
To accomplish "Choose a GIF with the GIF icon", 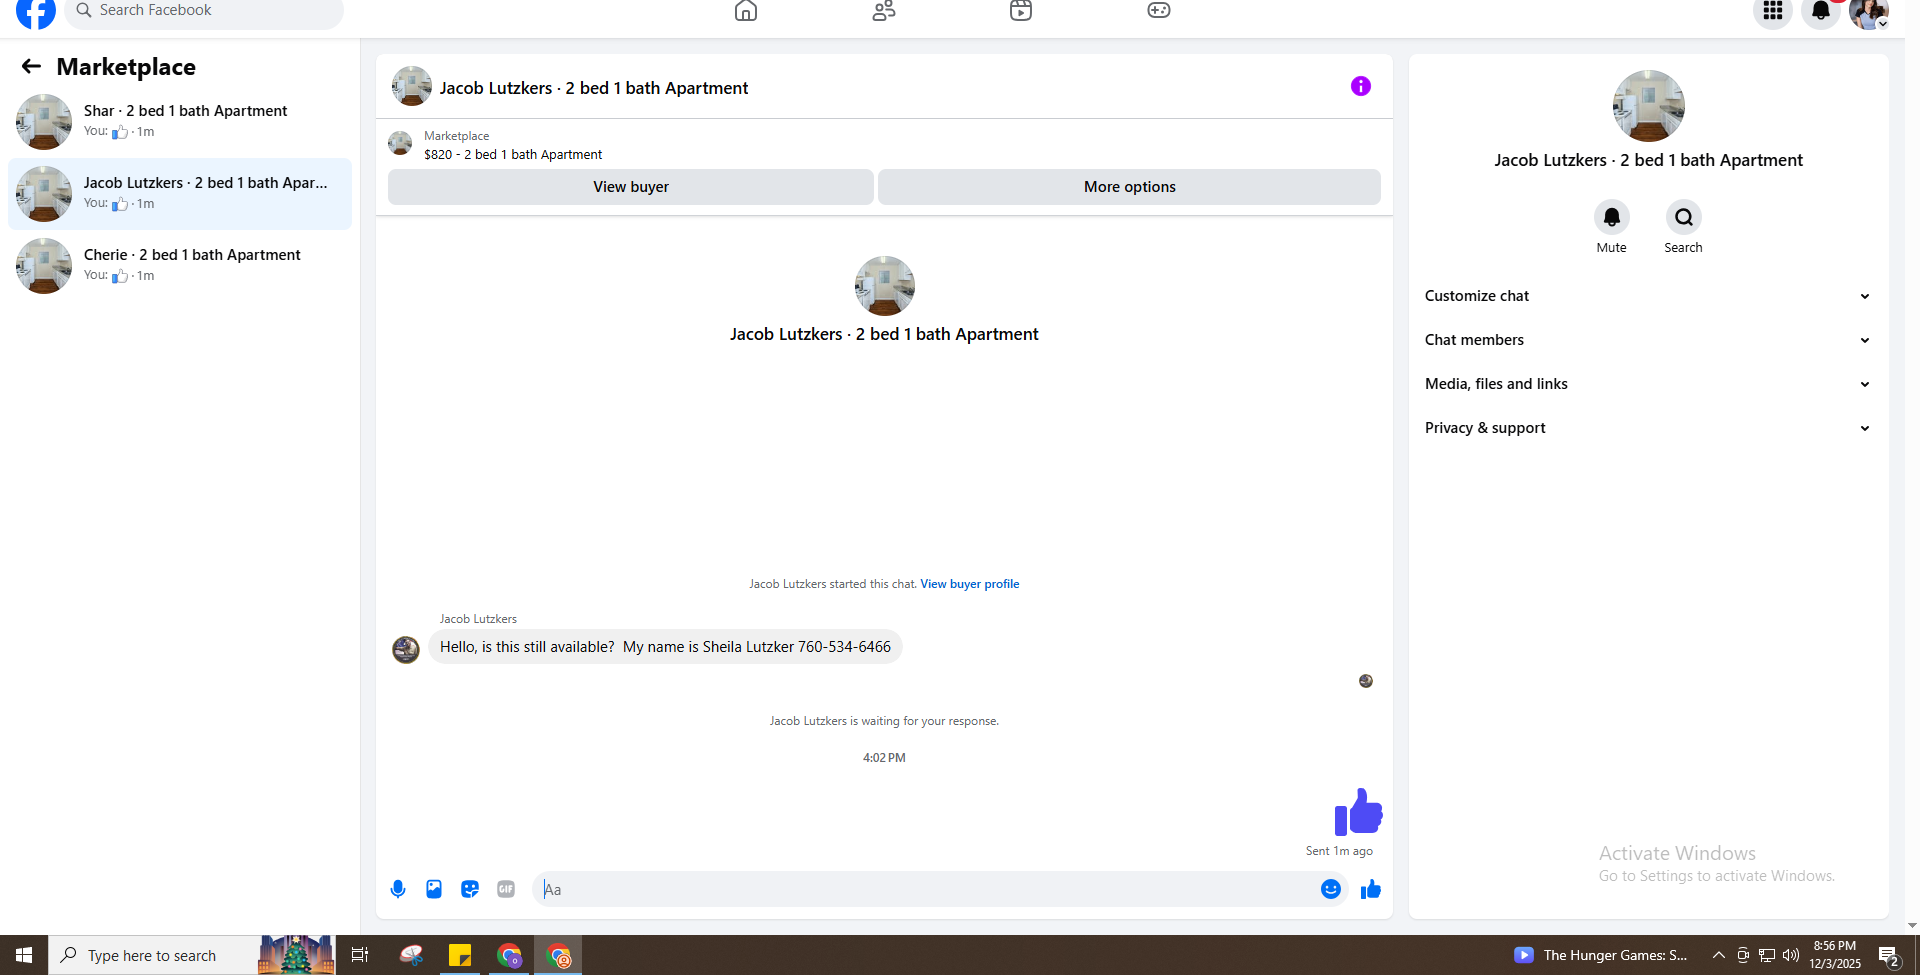I will [x=506, y=889].
